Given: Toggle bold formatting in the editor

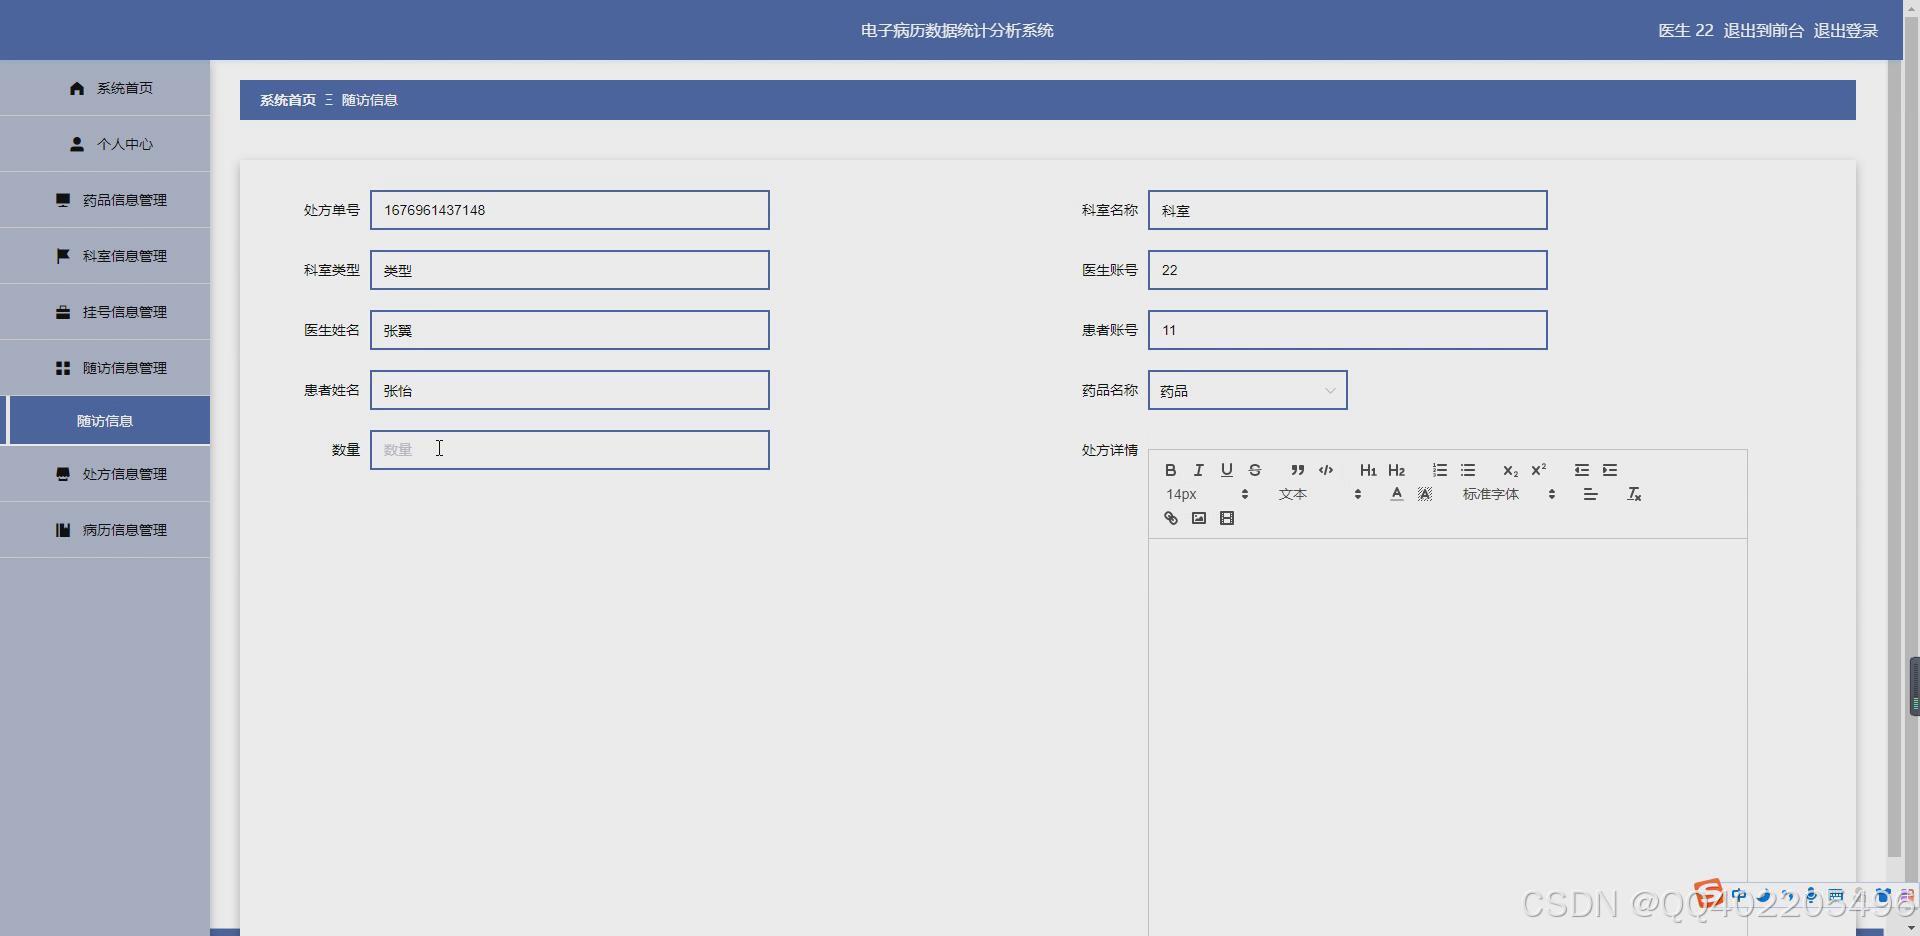Looking at the screenshot, I should 1170,470.
